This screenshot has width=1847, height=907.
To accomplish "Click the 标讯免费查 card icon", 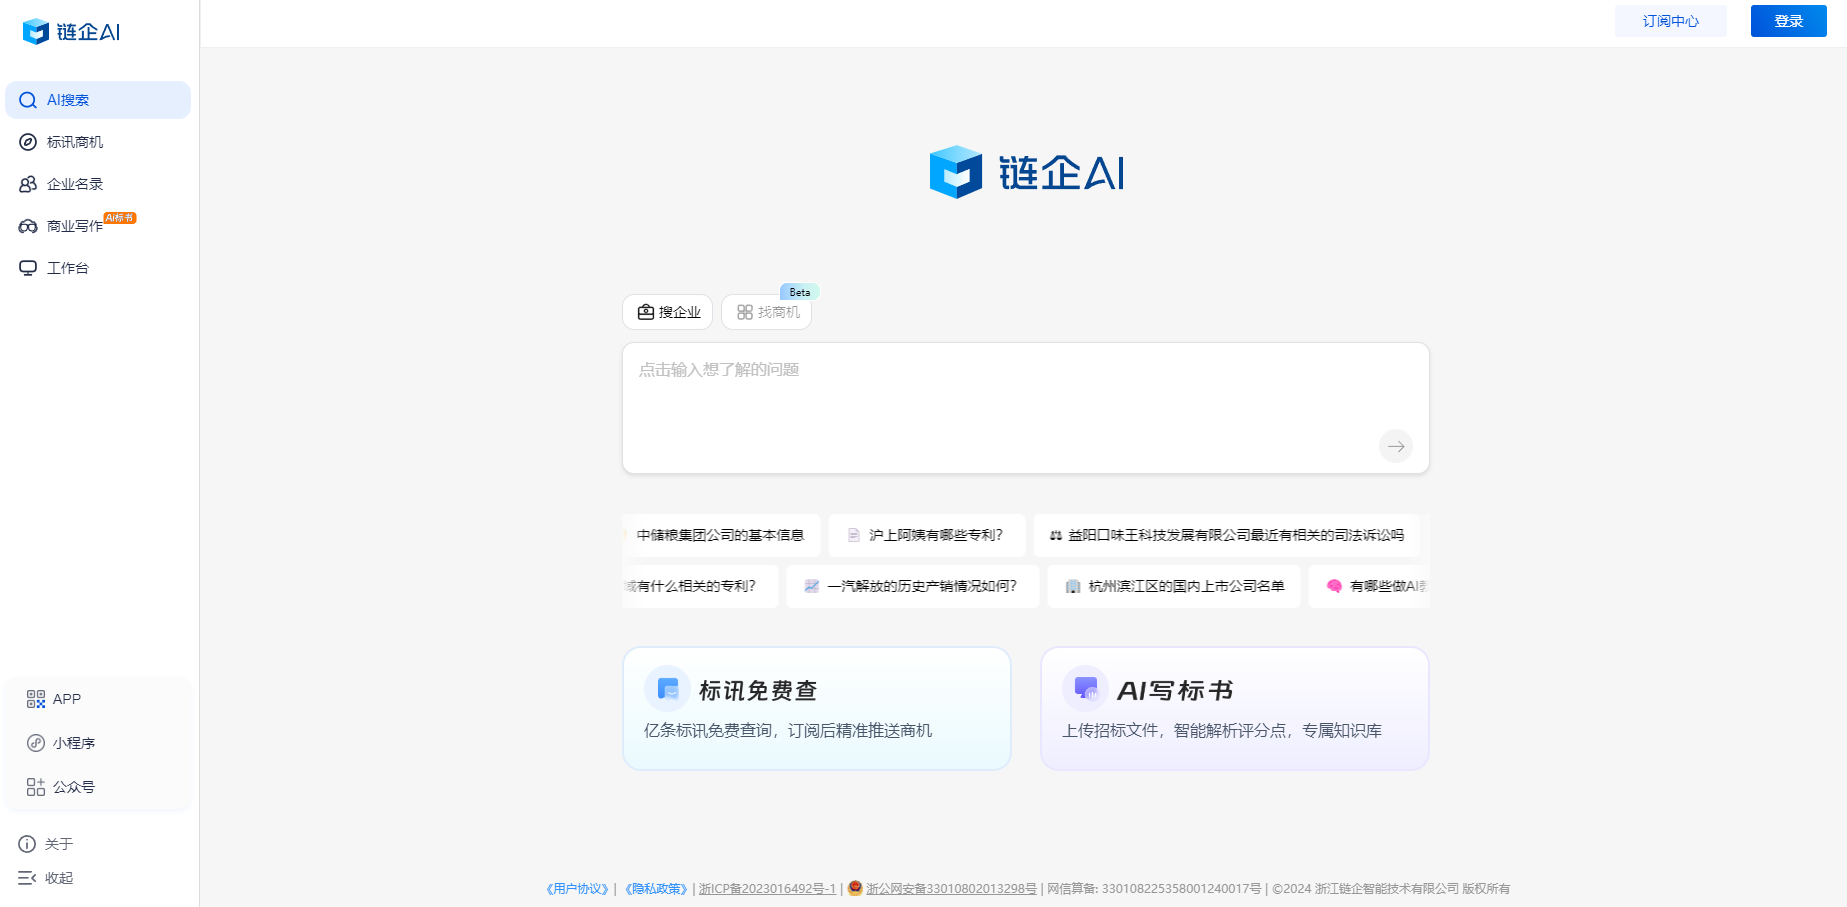I will point(667,689).
